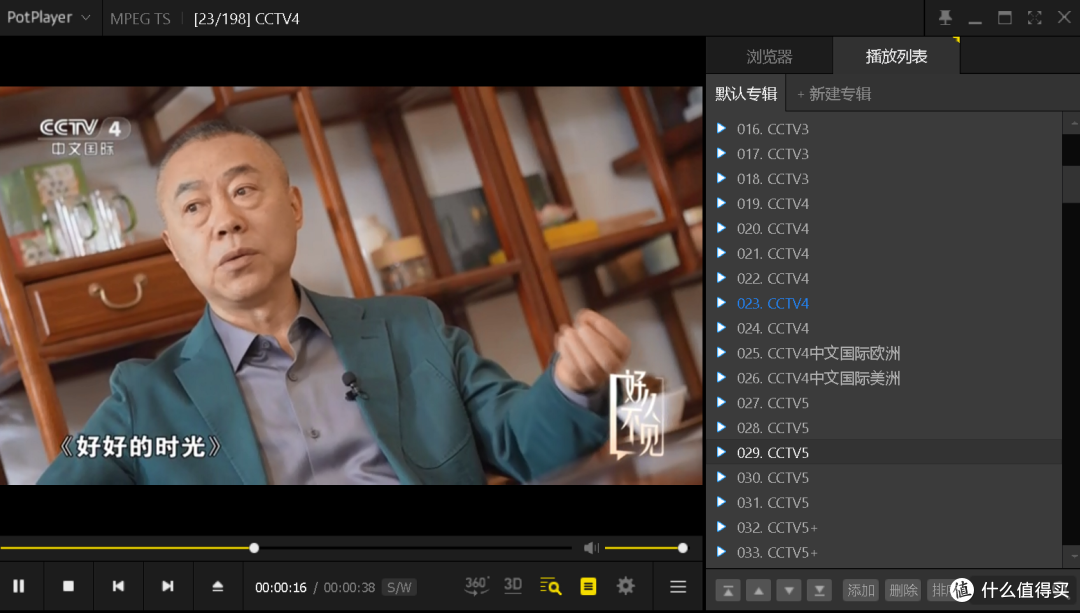The image size is (1080, 613).
Task: Click title [23/198] CCTV4
Action: pyautogui.click(x=247, y=19)
